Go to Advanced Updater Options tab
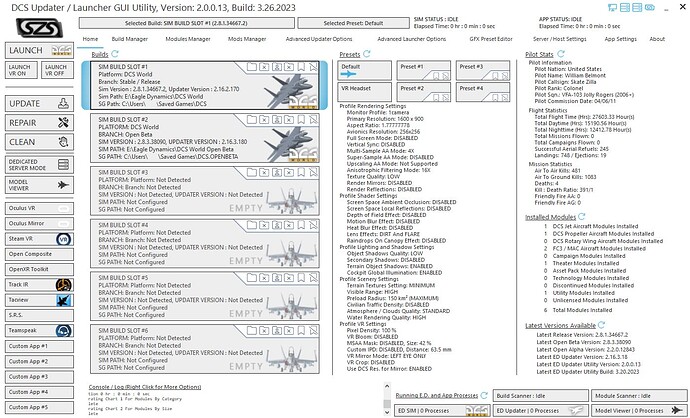The image size is (690, 418). [x=319, y=39]
